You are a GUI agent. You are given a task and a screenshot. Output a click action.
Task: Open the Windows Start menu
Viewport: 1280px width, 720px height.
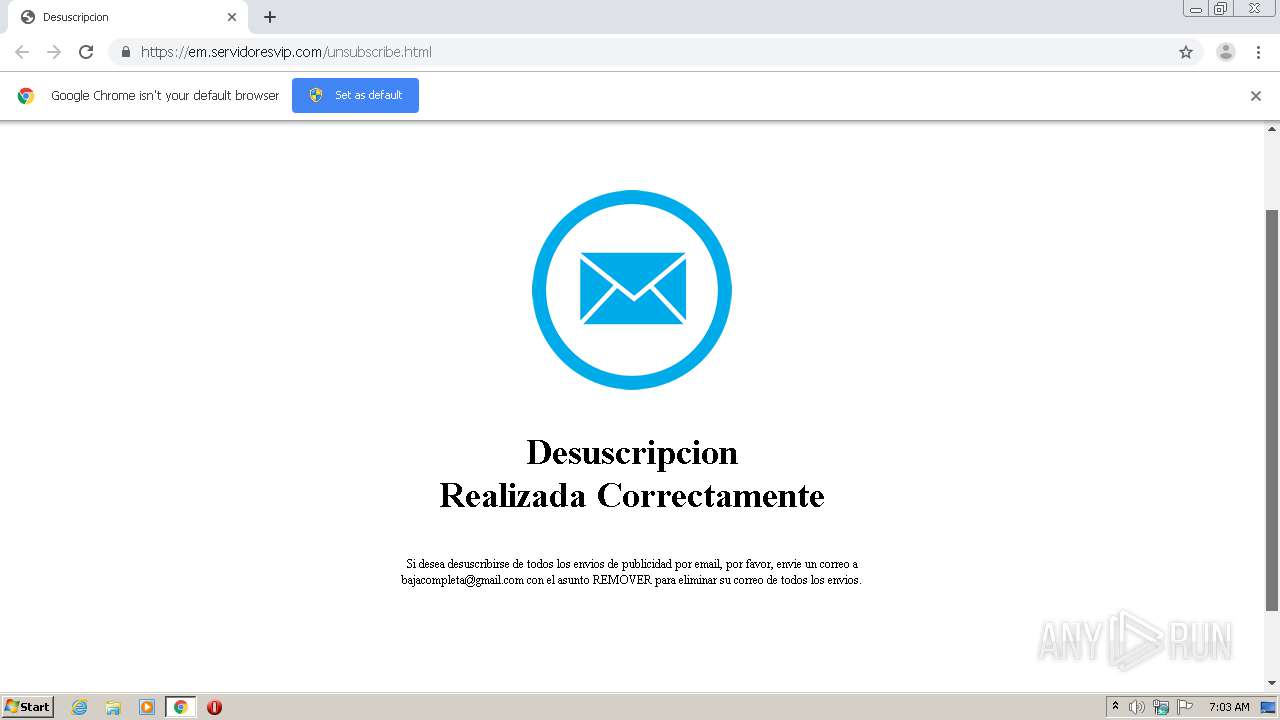pos(28,707)
